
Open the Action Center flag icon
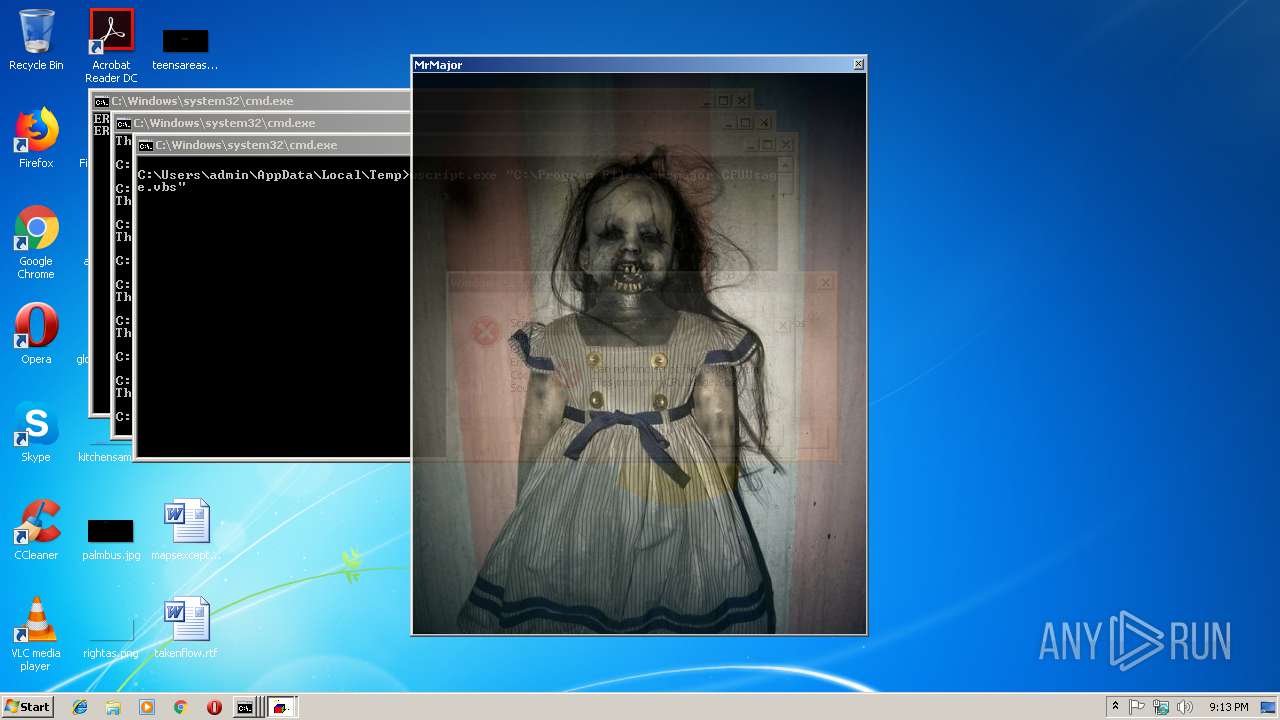pyautogui.click(x=1137, y=707)
